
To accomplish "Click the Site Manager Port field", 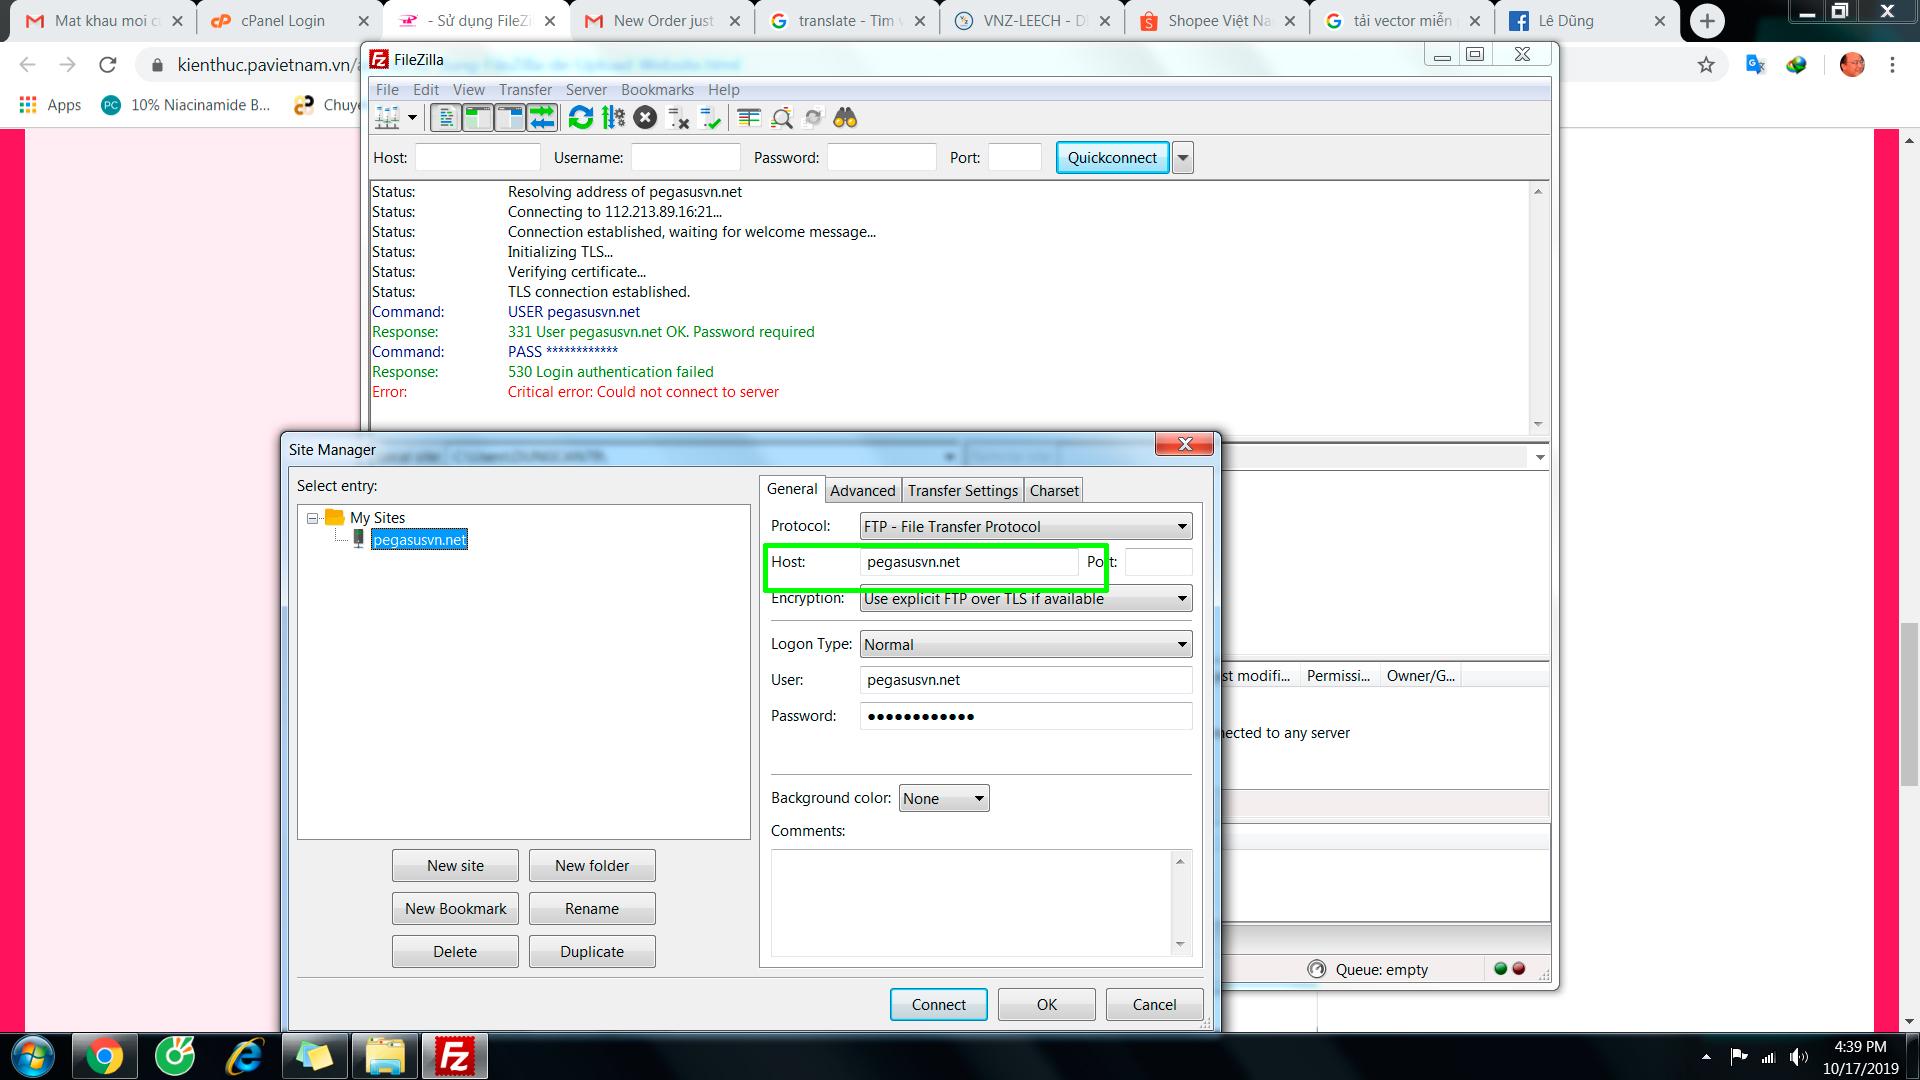I will pos(1158,562).
